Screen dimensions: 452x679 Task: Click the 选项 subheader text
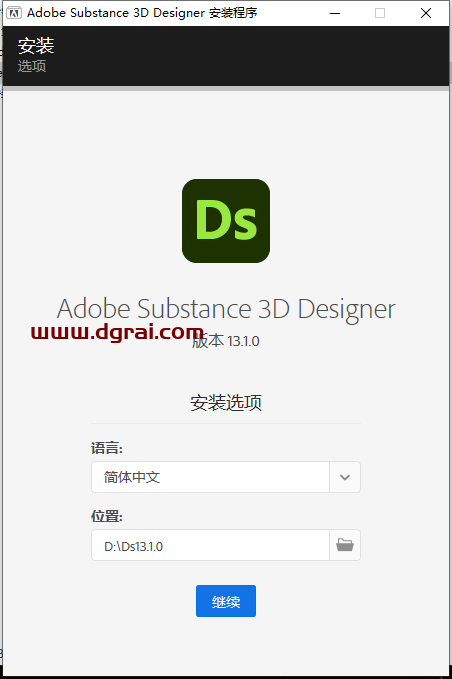tap(32, 66)
